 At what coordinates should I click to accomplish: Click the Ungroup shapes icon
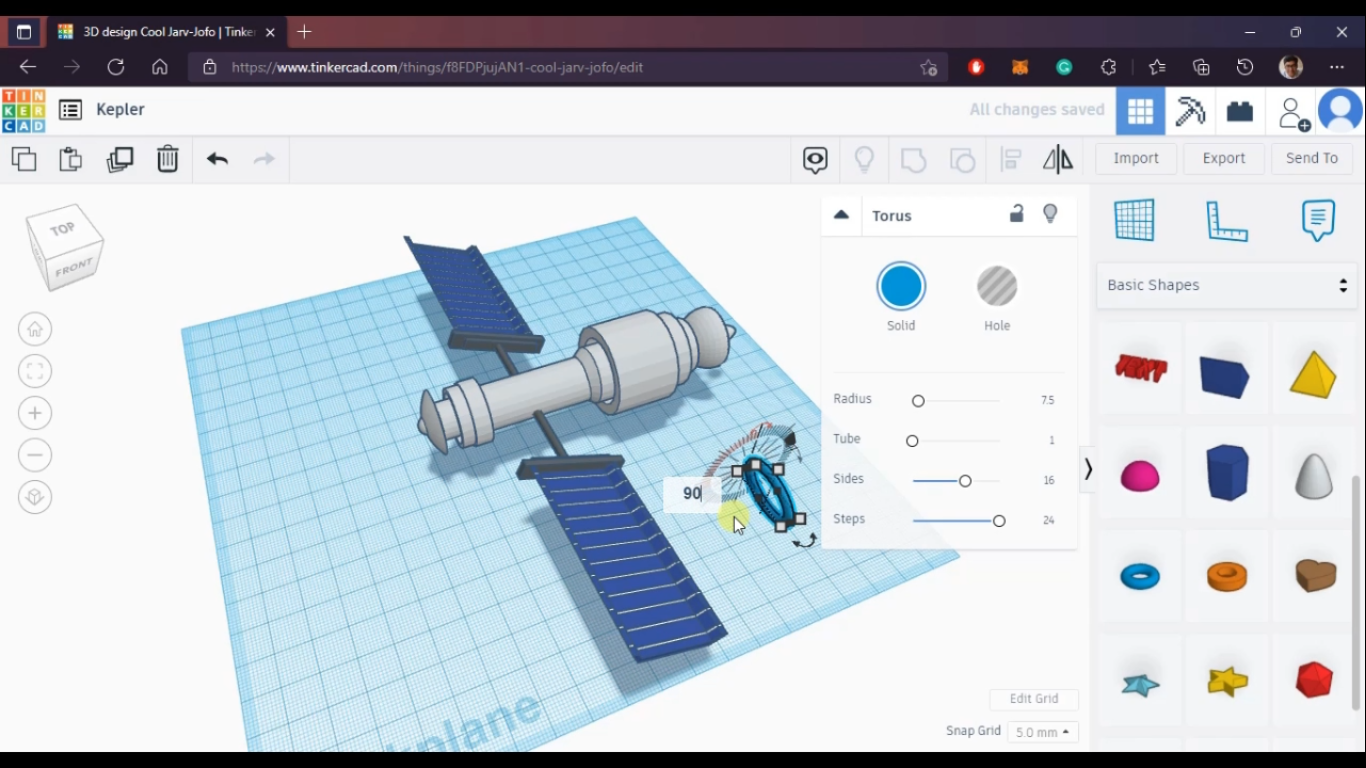[x=962, y=160]
